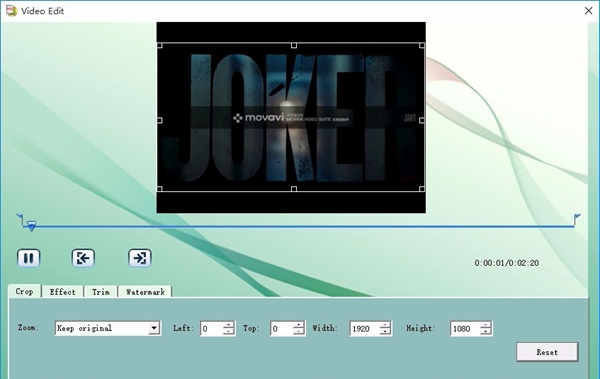Click the trim start flag on timeline
This screenshot has height=379, width=600.
pyautogui.click(x=20, y=219)
